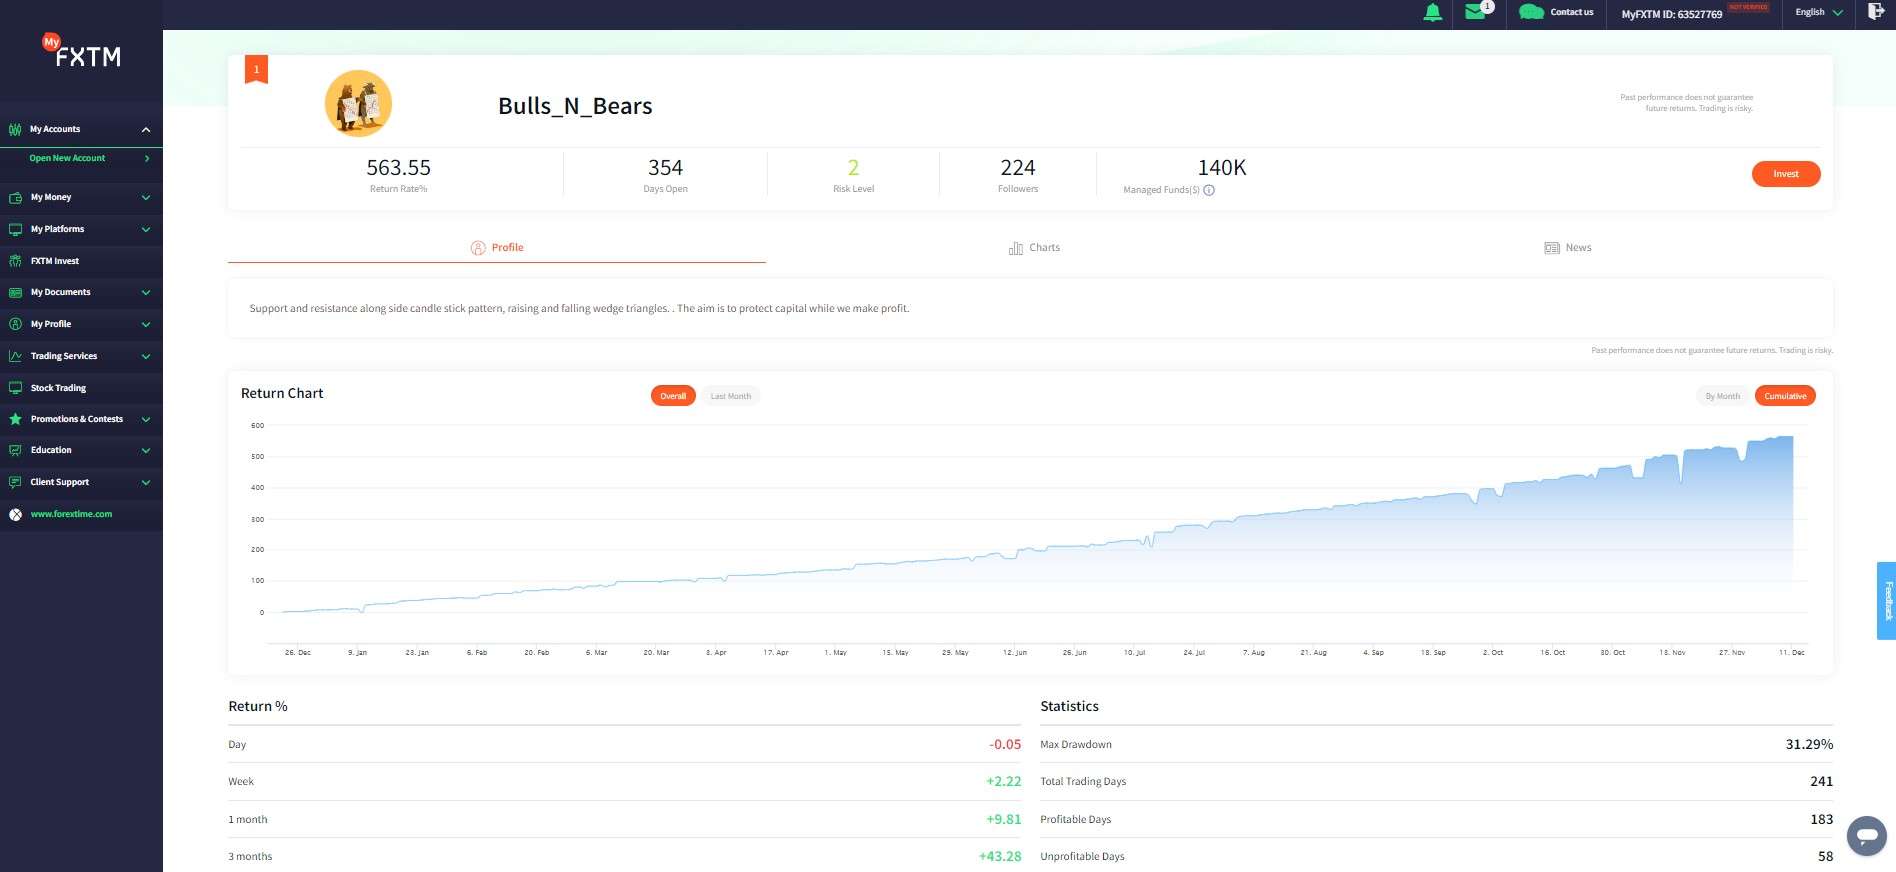Expand the Client Support chevron

(146, 483)
